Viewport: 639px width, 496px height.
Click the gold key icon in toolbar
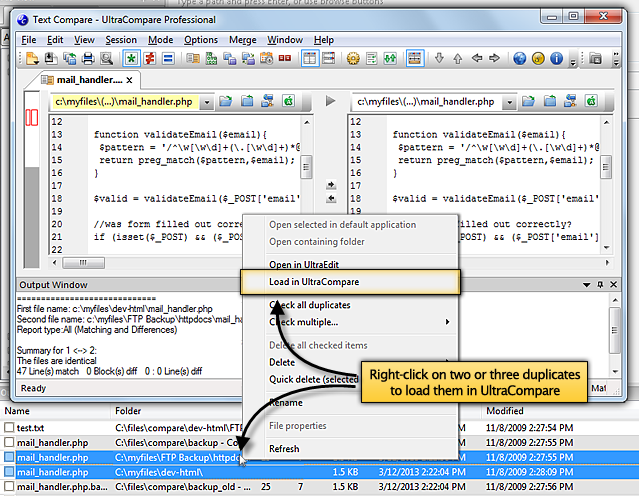pyautogui.click(x=538, y=58)
